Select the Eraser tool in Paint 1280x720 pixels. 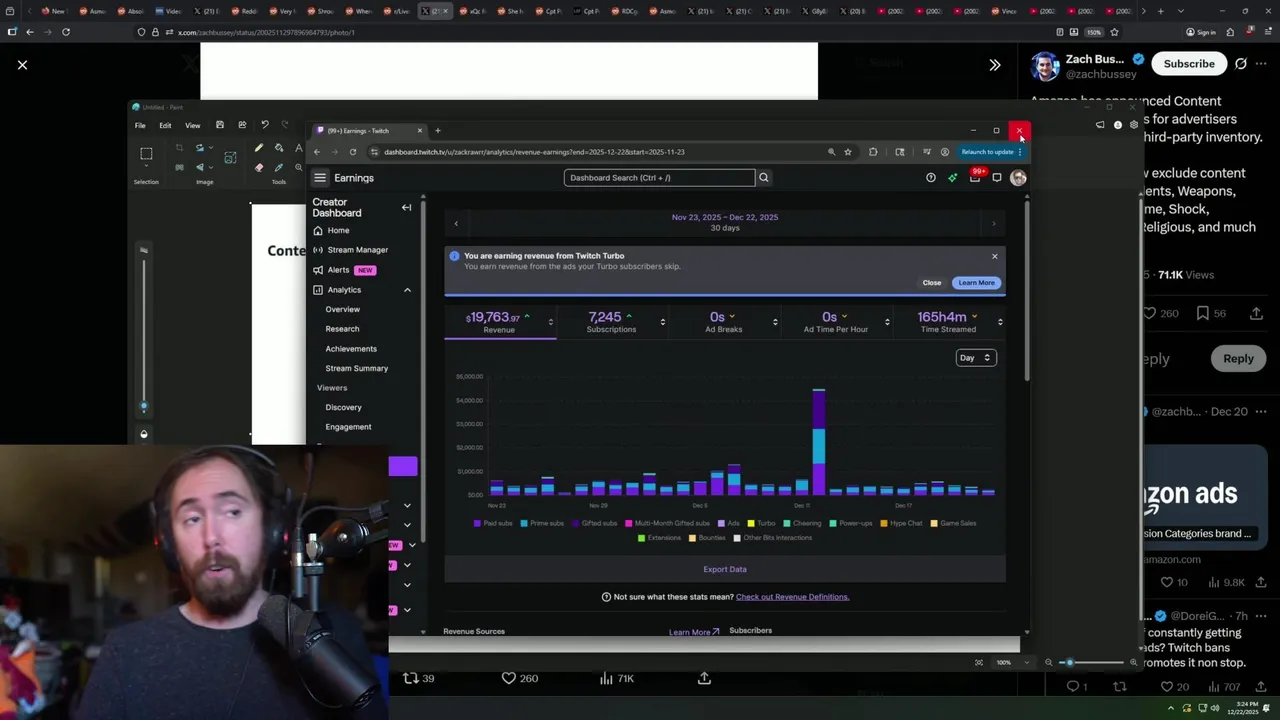coord(259,167)
